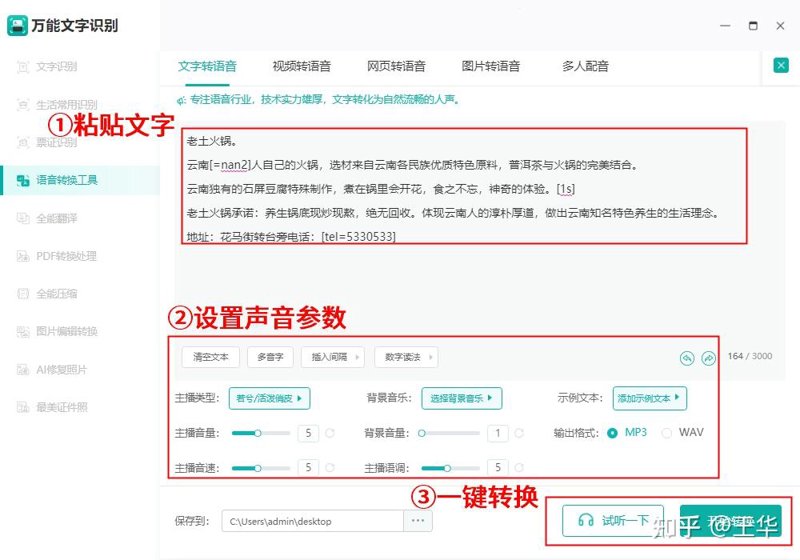Viewport: 800px width, 560px height.
Task: Select MP3 output format
Action: (x=612, y=433)
